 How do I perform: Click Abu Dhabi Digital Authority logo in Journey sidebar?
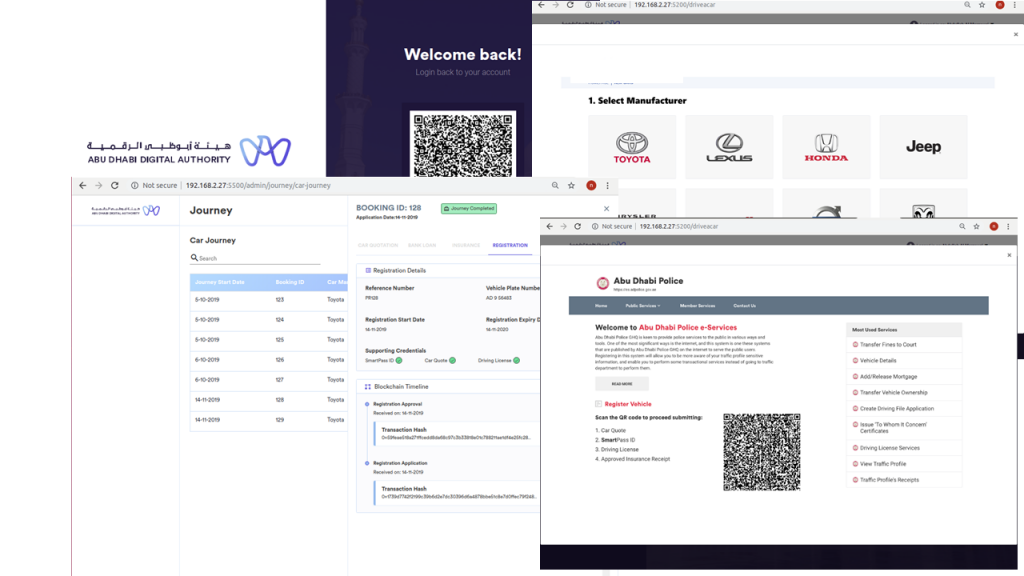[125, 210]
